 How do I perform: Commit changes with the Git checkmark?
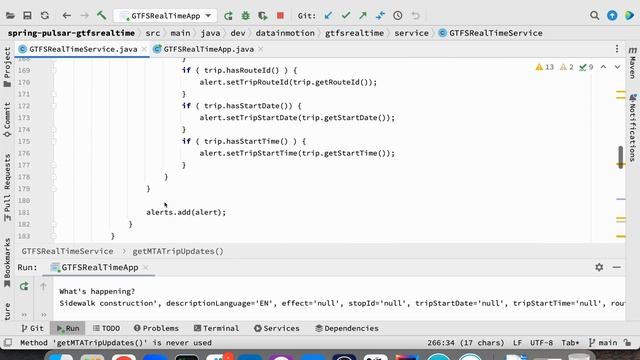point(346,16)
